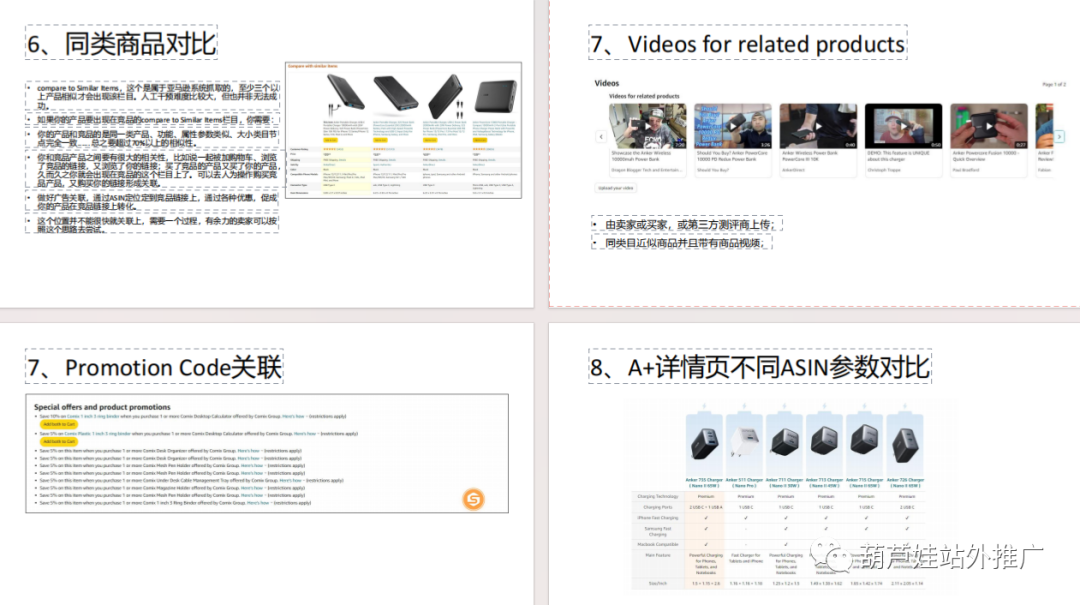Screen dimensions: 1080x605
Task: Click the "Charging Technology" row label
Action: pyautogui.click(x=658, y=496)
